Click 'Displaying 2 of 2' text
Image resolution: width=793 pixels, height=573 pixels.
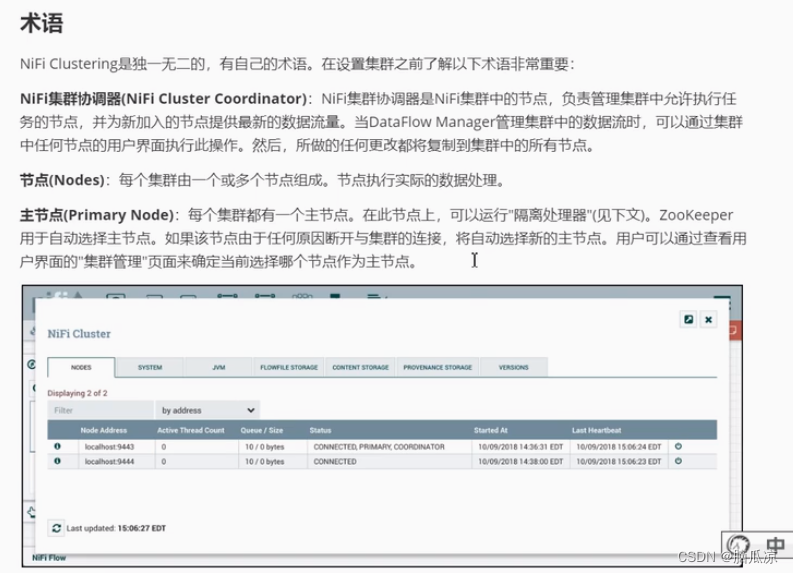coord(77,393)
